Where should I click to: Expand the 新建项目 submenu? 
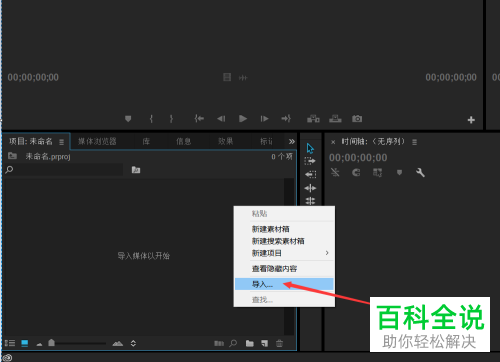[284, 253]
